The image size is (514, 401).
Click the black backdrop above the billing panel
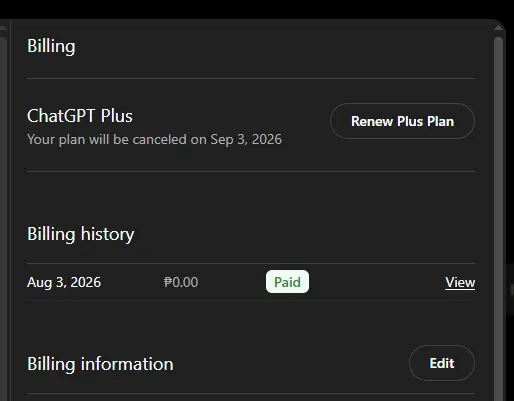pyautogui.click(x=257, y=9)
